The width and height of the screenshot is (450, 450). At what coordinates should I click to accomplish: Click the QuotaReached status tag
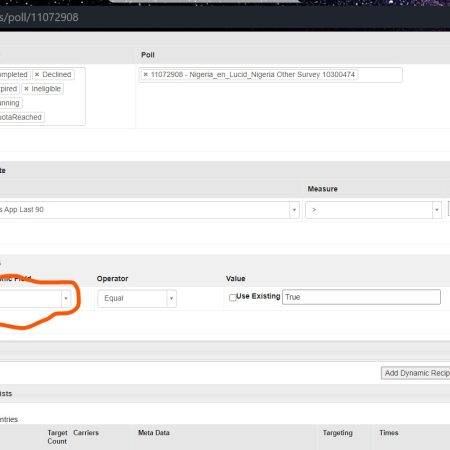[21, 117]
